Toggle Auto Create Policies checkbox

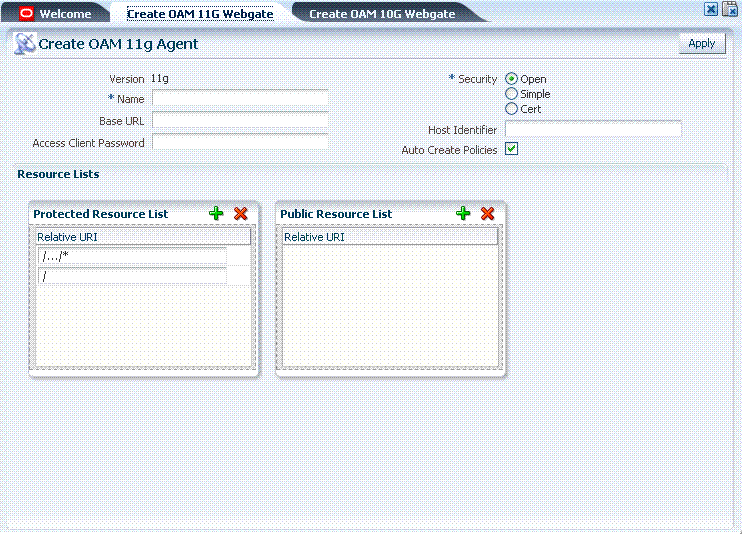[512, 149]
